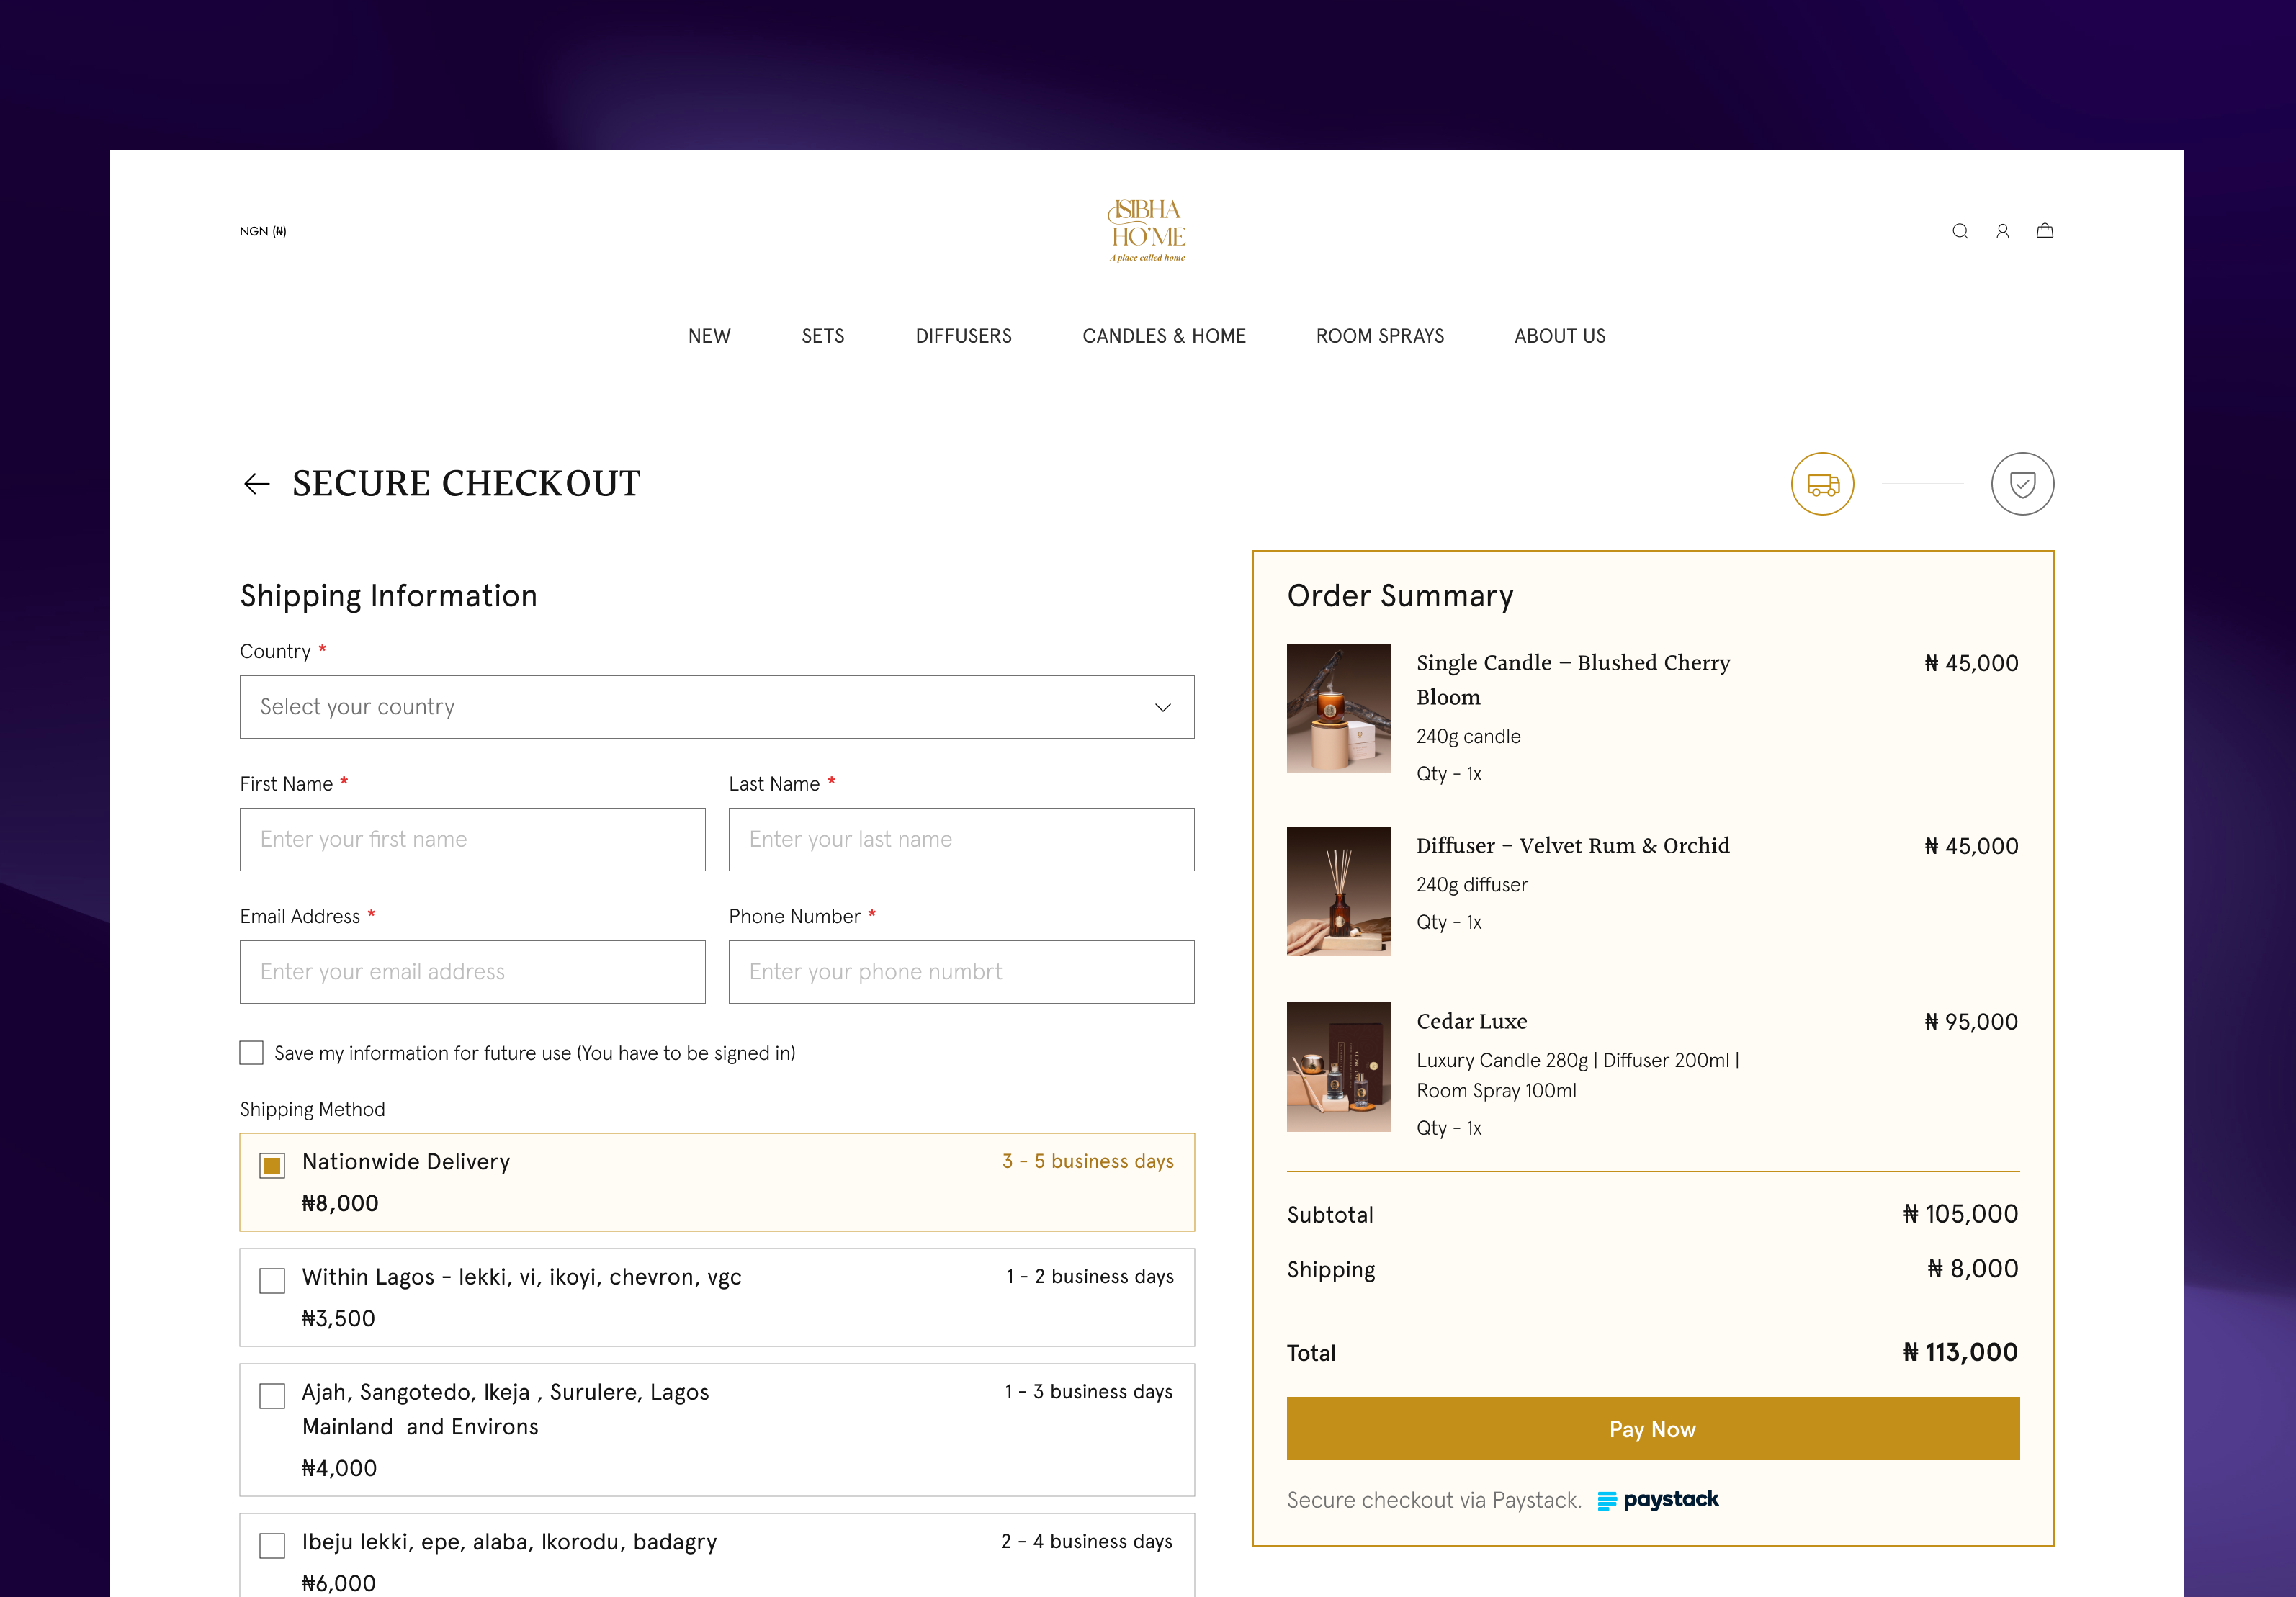The image size is (2296, 1597).
Task: Open the account profile icon
Action: point(2003,231)
